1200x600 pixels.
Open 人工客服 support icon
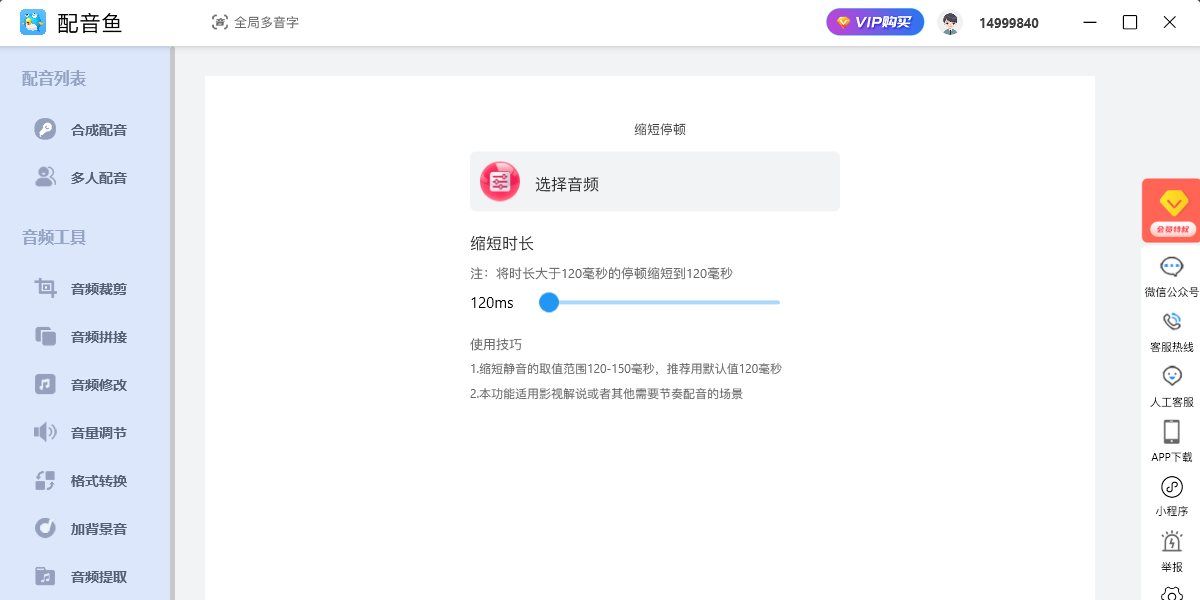[1171, 376]
